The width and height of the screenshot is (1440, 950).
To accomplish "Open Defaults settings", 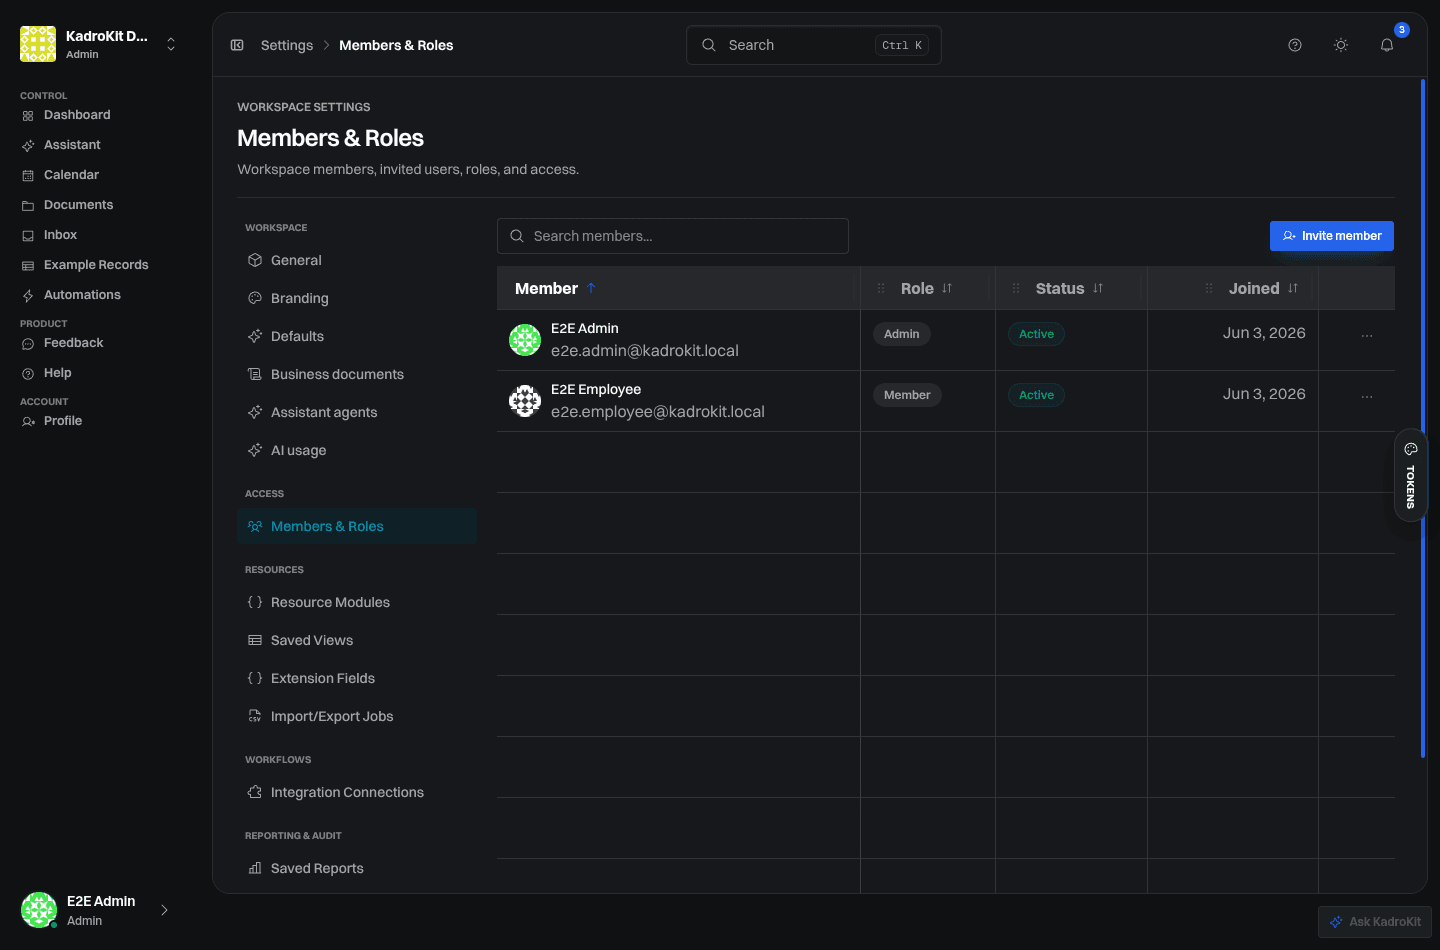I will [357, 336].
